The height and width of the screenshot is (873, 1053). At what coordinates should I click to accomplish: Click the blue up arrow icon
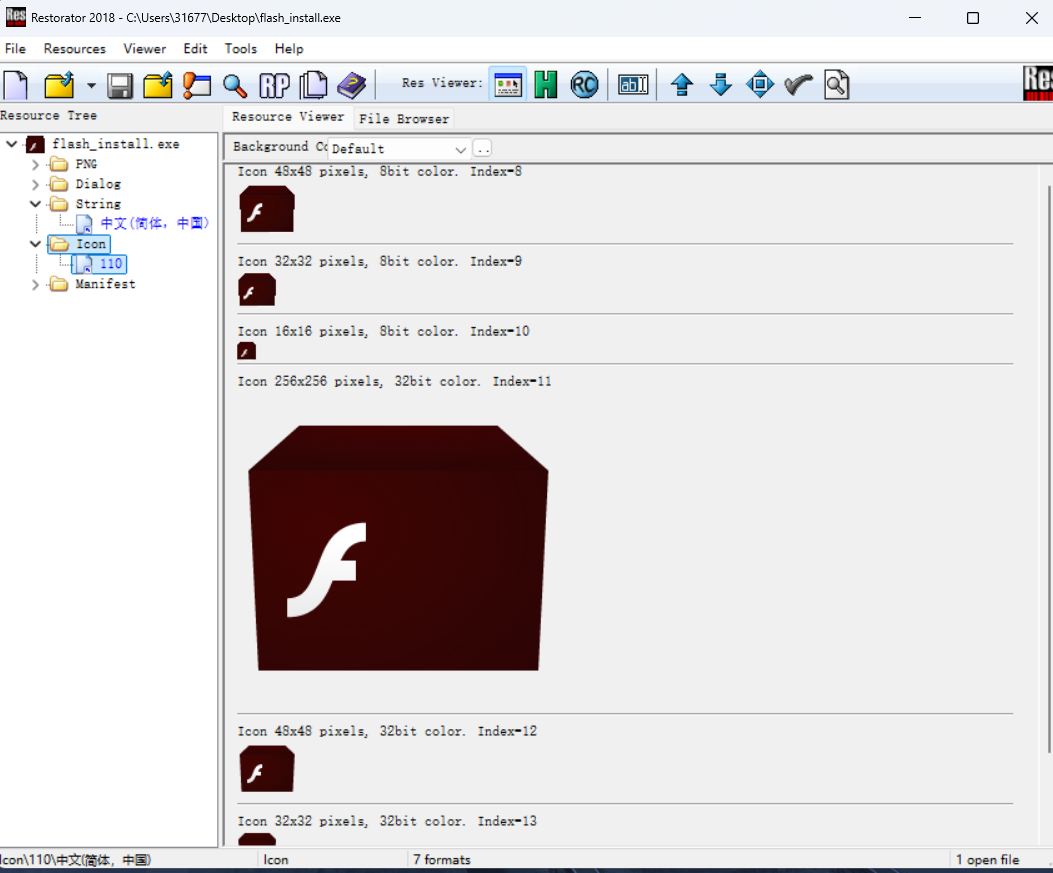[x=682, y=85]
